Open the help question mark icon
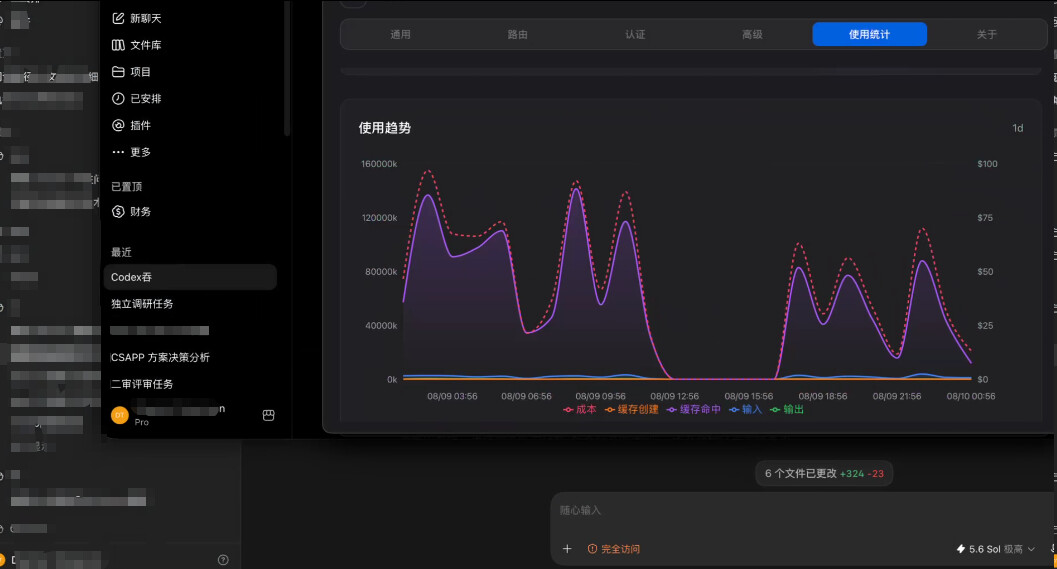Image resolution: width=1057 pixels, height=569 pixels. (223, 560)
